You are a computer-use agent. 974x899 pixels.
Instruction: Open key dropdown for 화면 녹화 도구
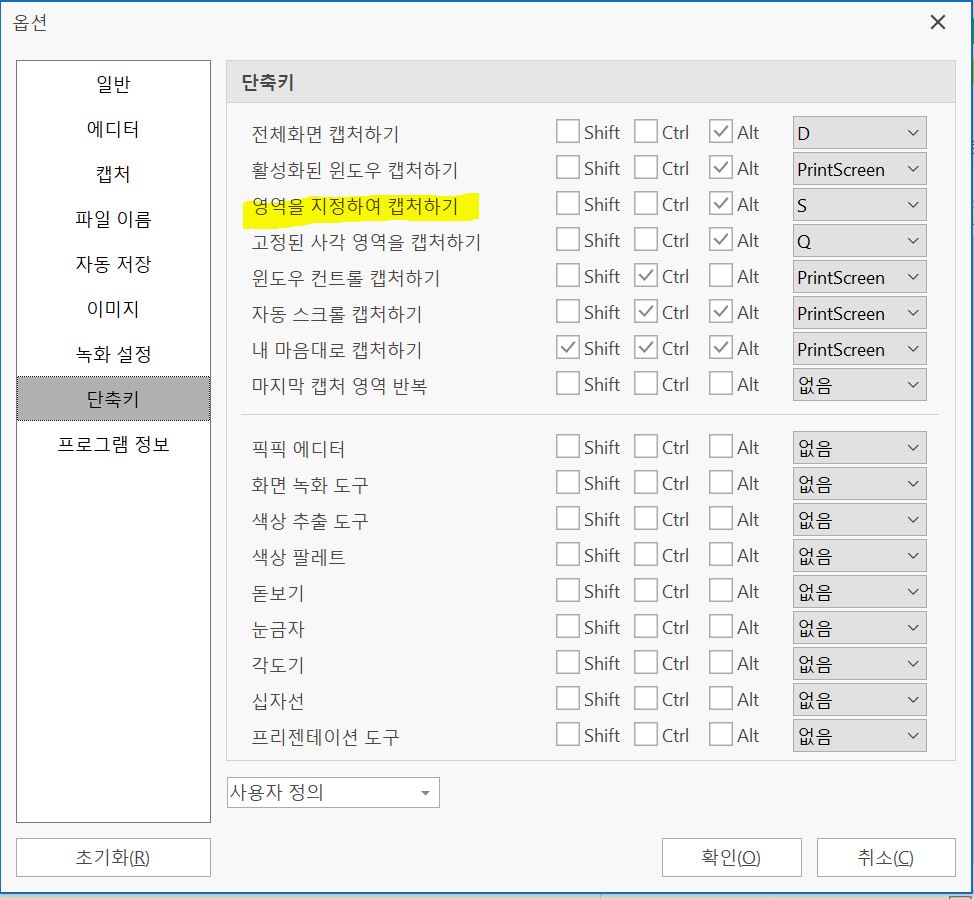860,484
